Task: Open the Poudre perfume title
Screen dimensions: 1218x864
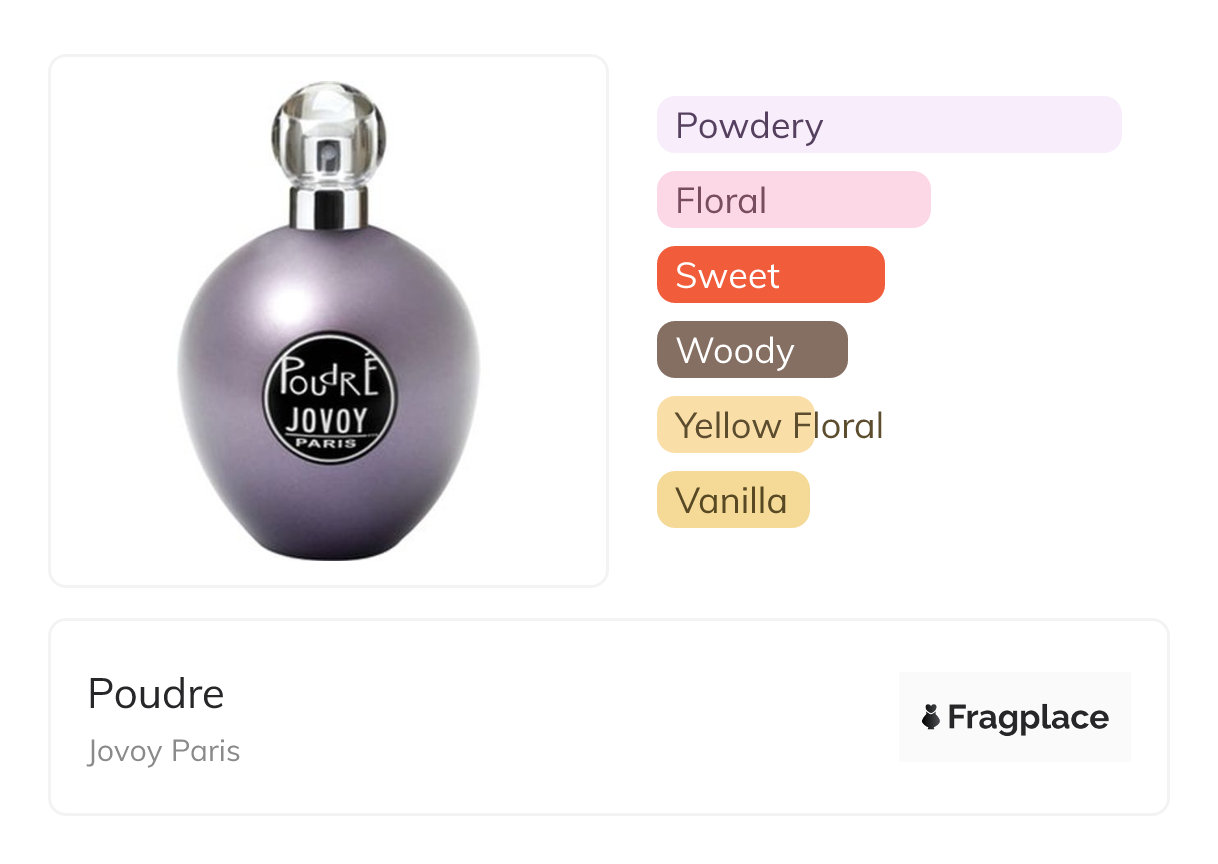Action: (x=156, y=693)
